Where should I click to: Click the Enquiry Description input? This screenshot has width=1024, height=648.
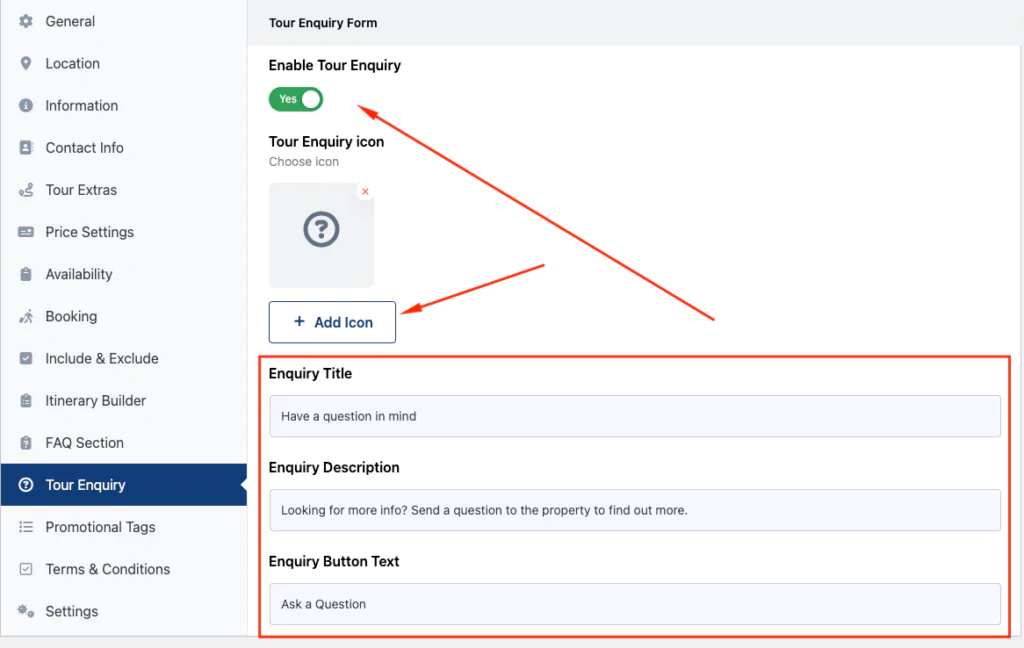pos(635,510)
